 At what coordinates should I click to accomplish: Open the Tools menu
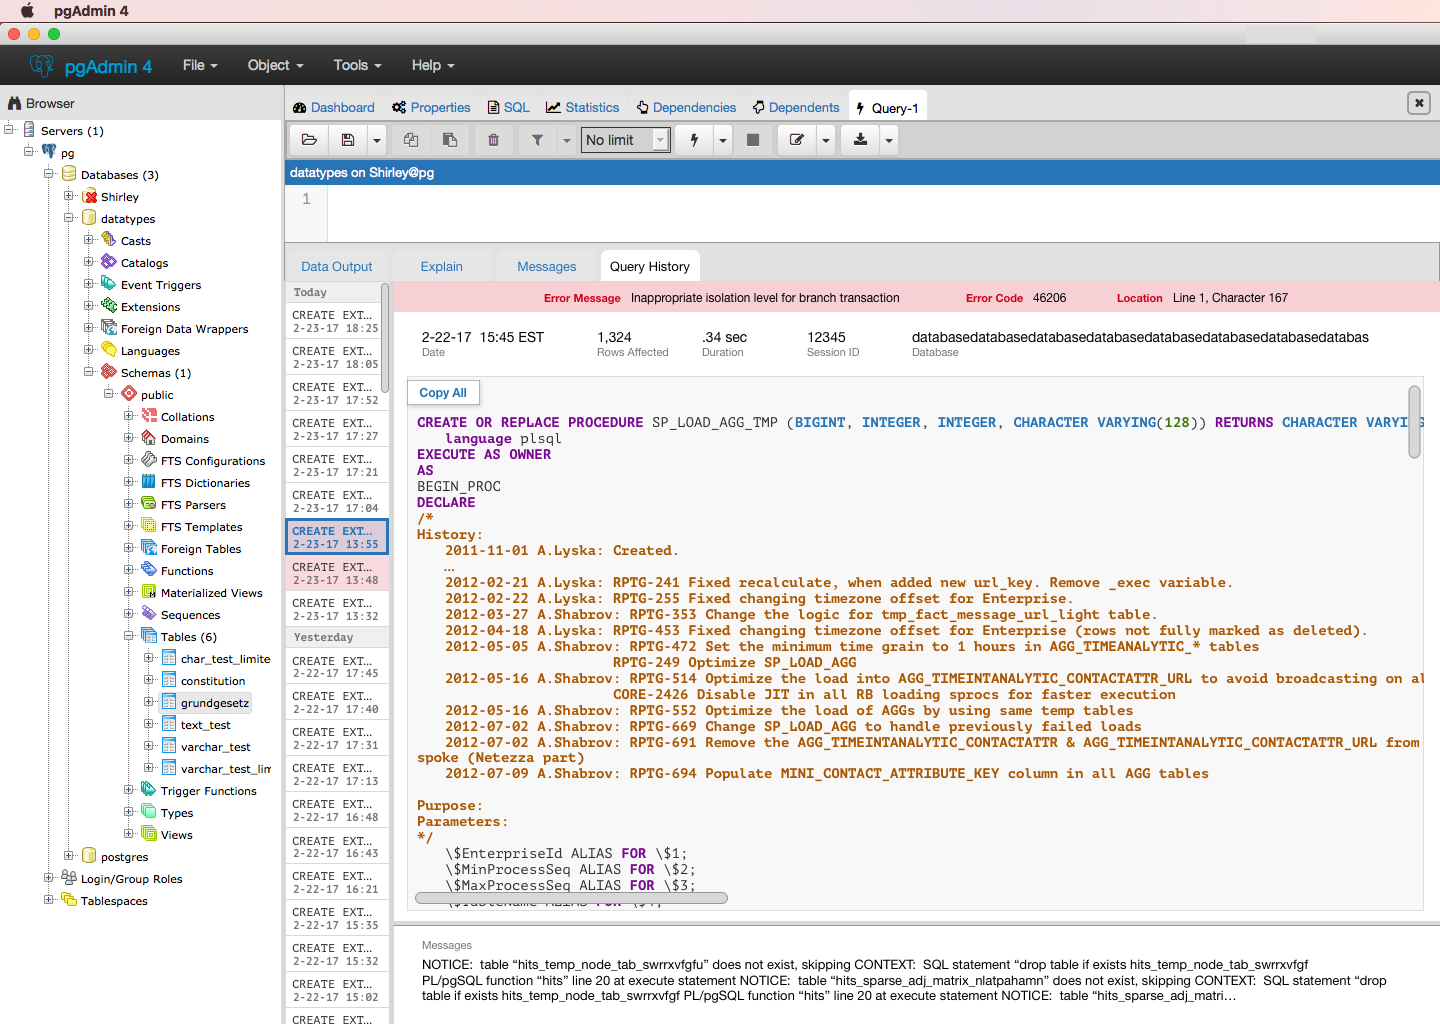[x=357, y=65]
